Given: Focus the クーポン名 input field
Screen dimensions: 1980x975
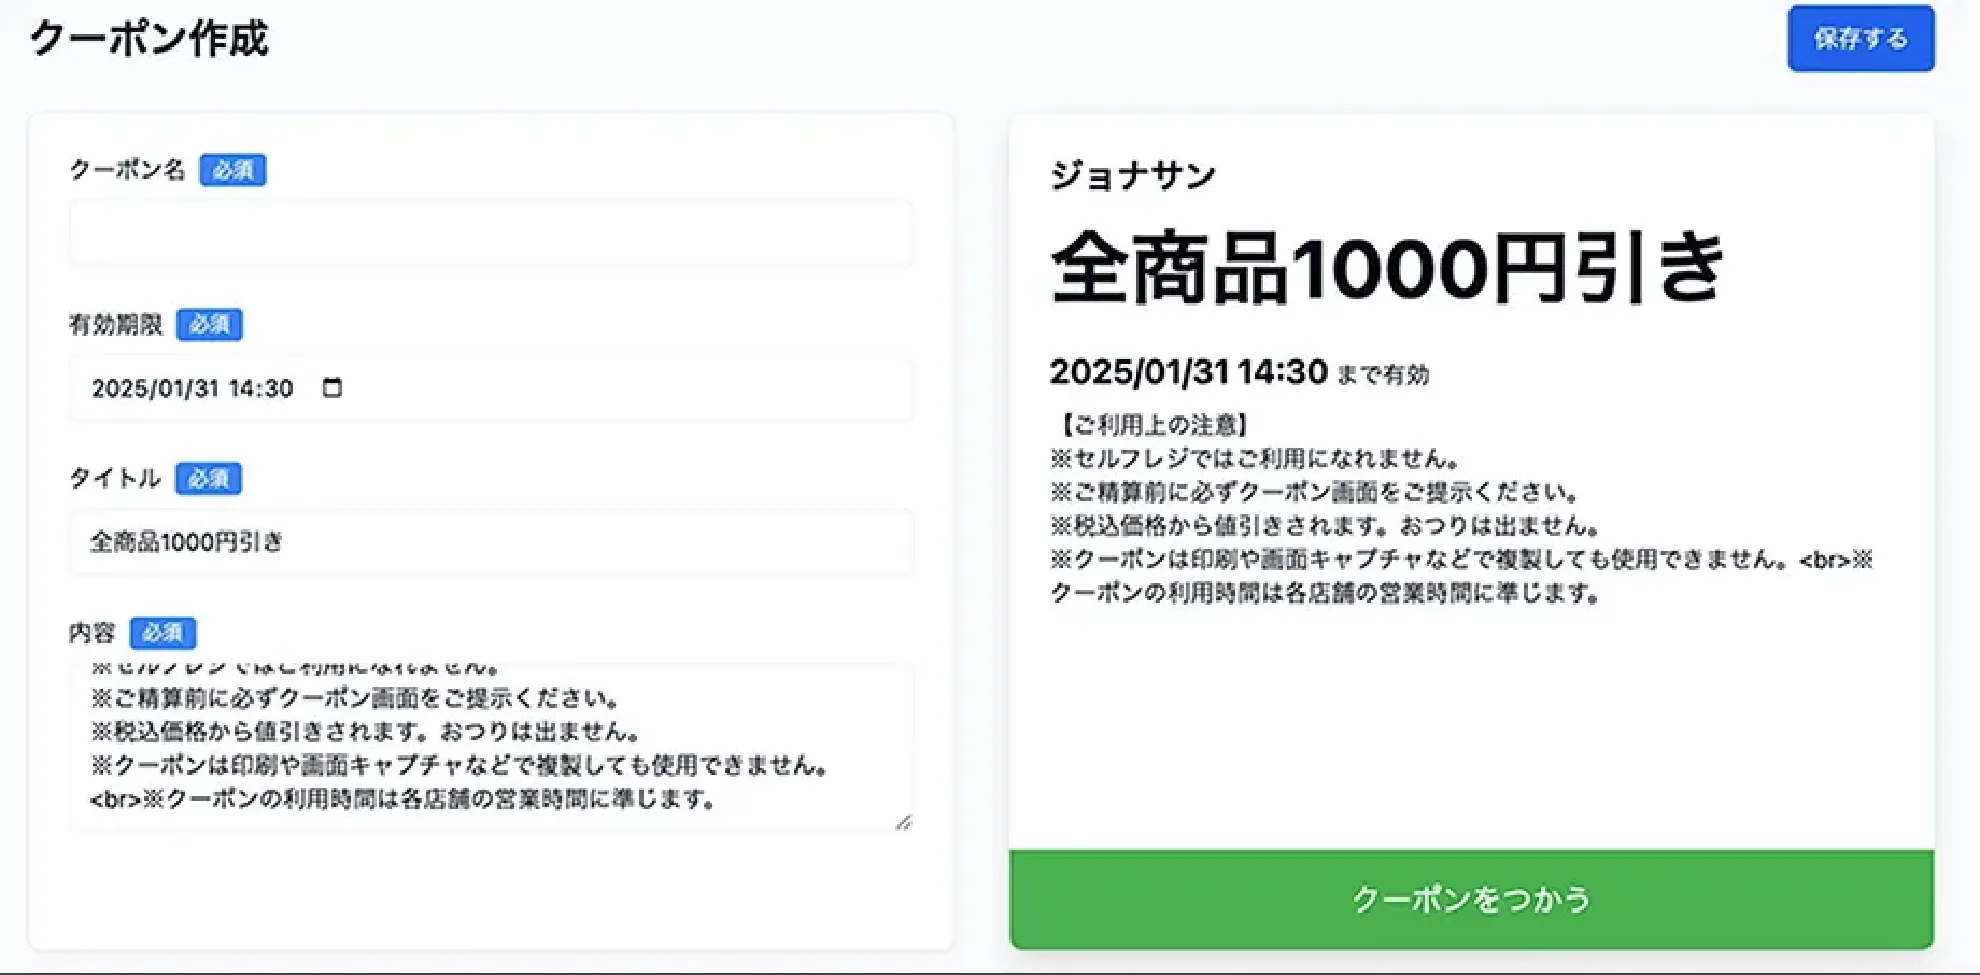Looking at the screenshot, I should pos(491,234).
